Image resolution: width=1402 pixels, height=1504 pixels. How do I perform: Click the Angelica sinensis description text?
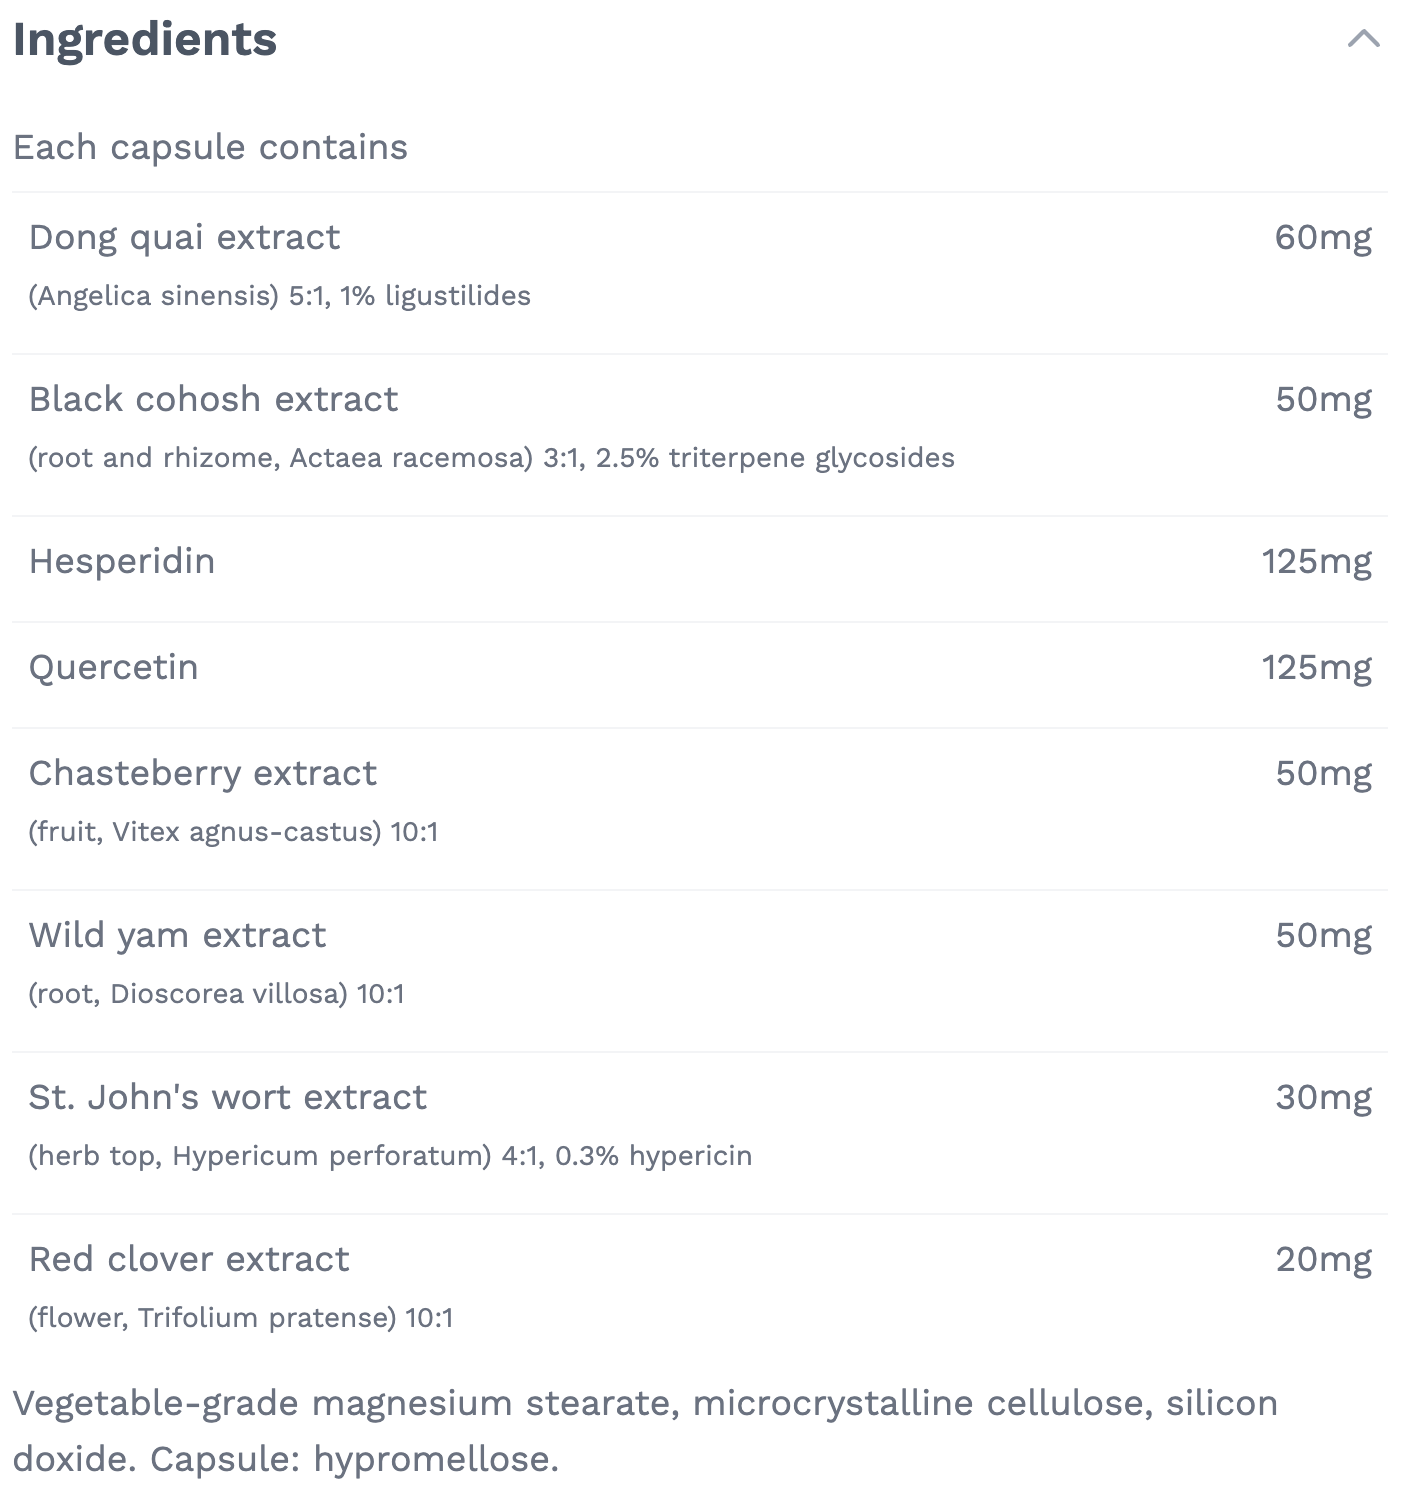tap(279, 296)
